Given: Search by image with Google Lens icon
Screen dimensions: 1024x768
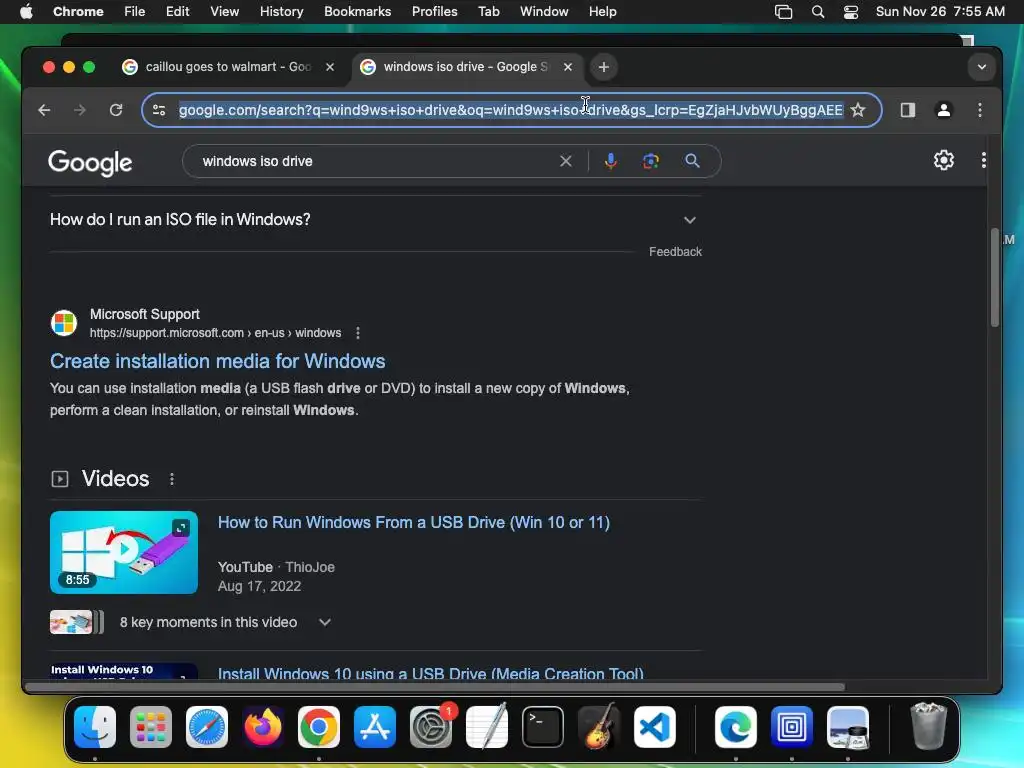Looking at the screenshot, I should (650, 161).
